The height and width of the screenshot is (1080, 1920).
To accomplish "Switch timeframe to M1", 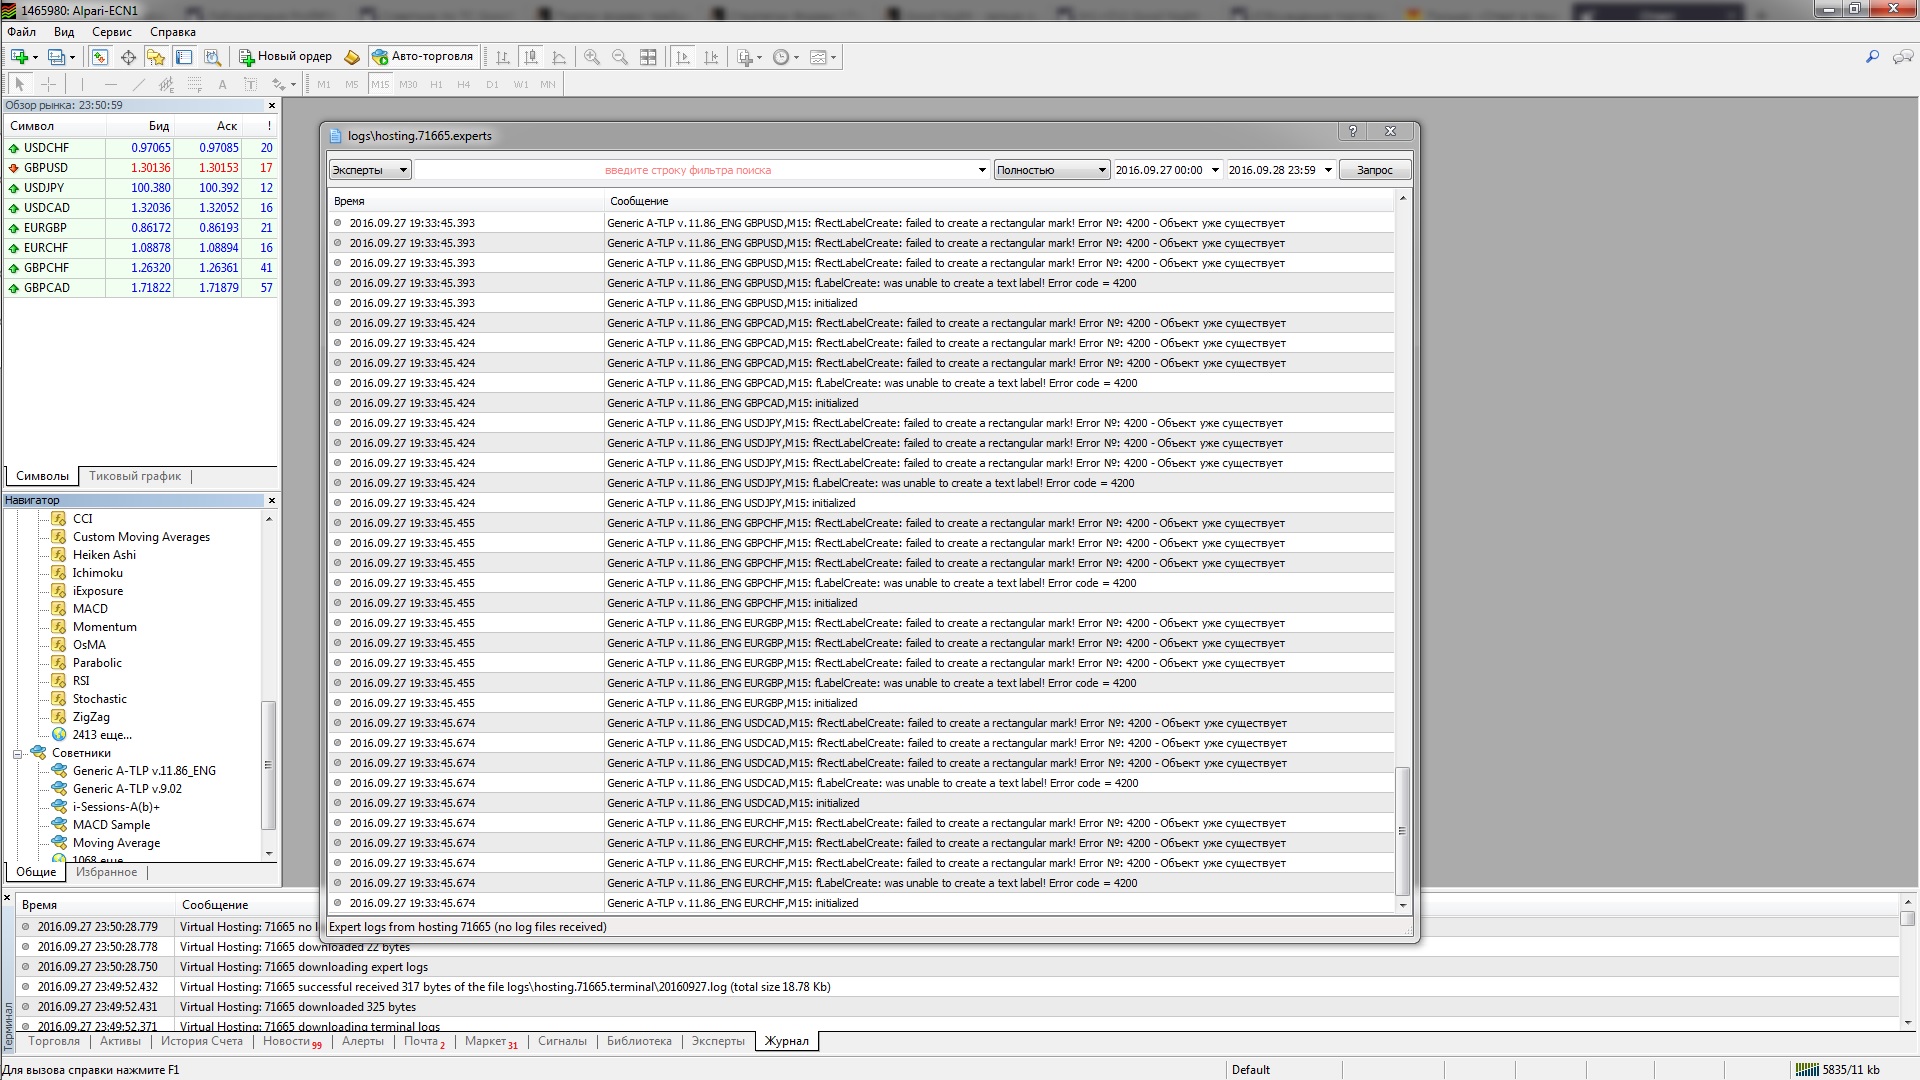I will click(324, 84).
